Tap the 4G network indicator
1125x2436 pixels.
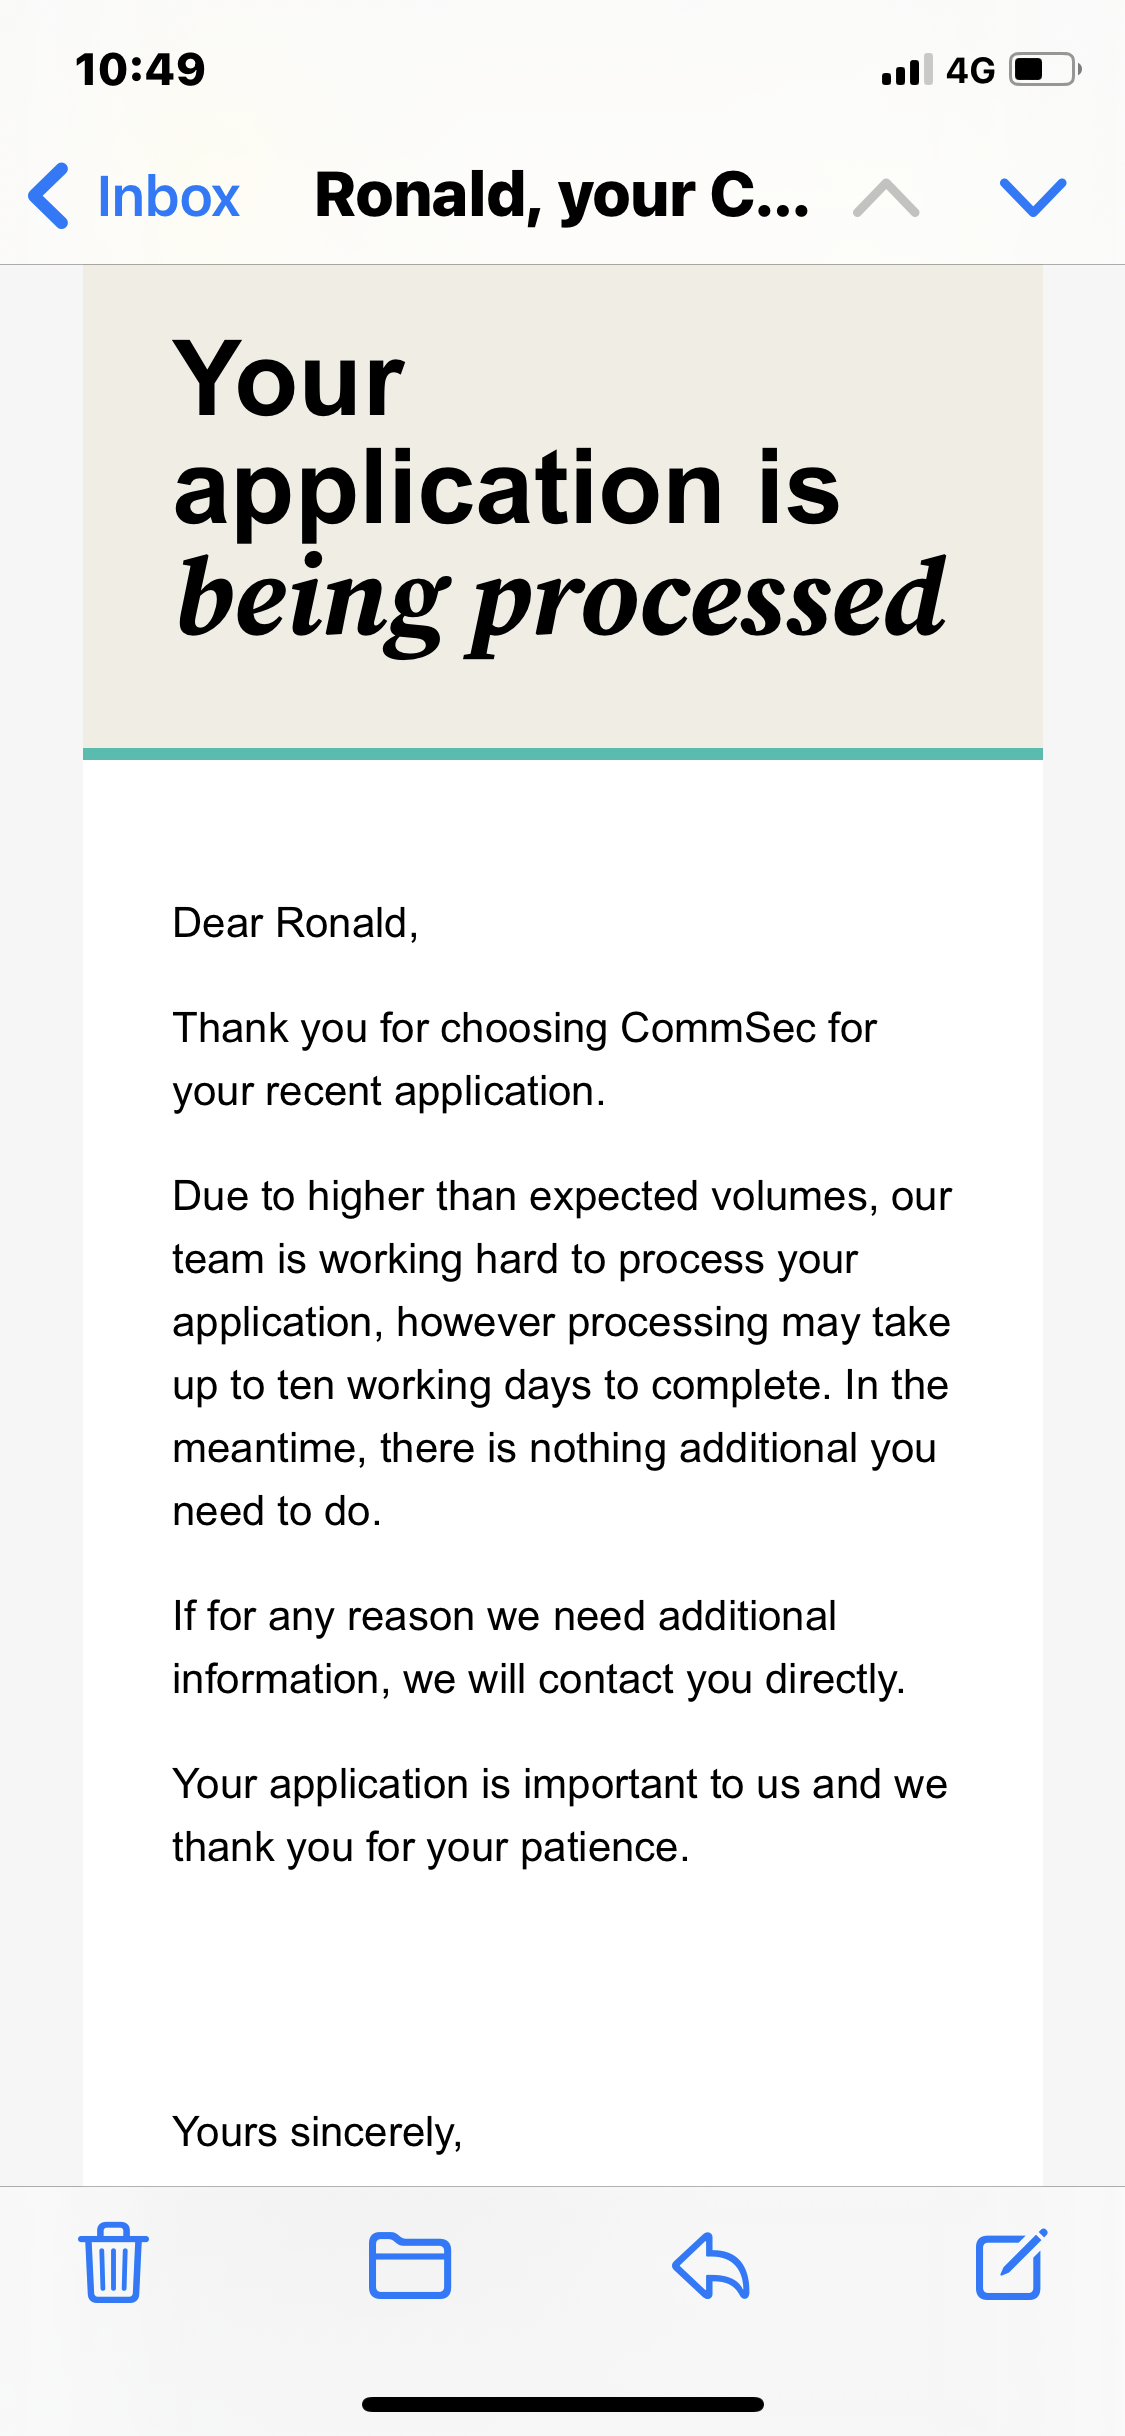tap(970, 70)
